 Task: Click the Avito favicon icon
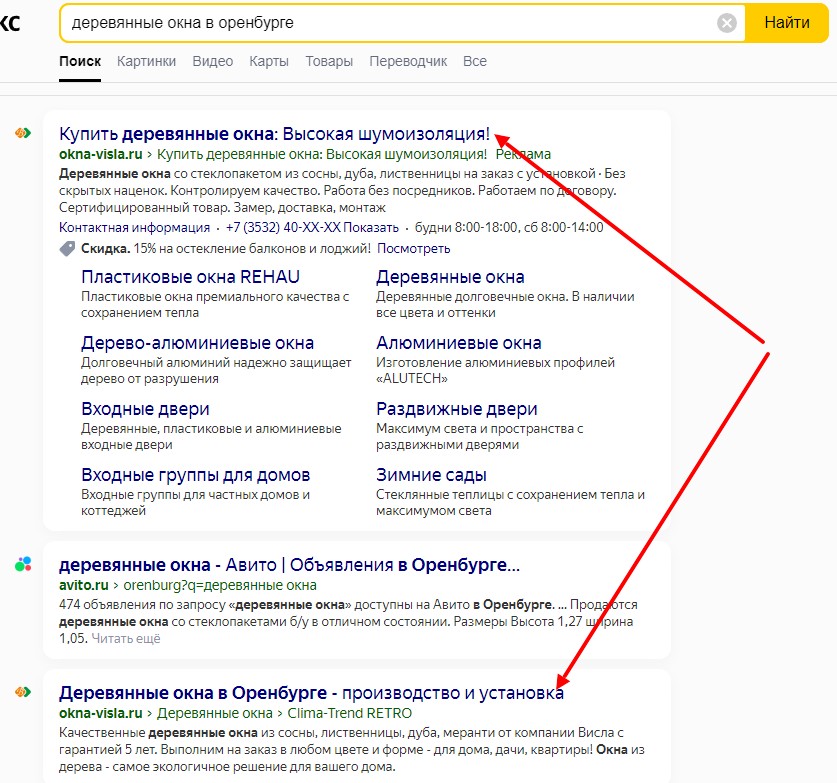(x=23, y=565)
